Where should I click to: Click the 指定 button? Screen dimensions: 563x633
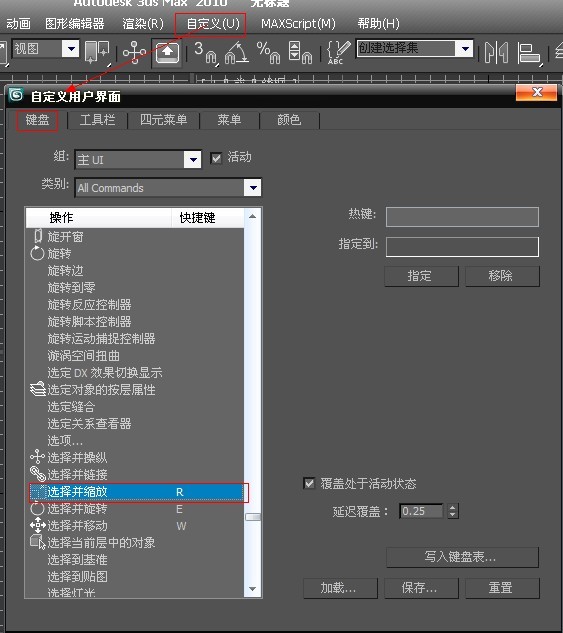coord(421,276)
